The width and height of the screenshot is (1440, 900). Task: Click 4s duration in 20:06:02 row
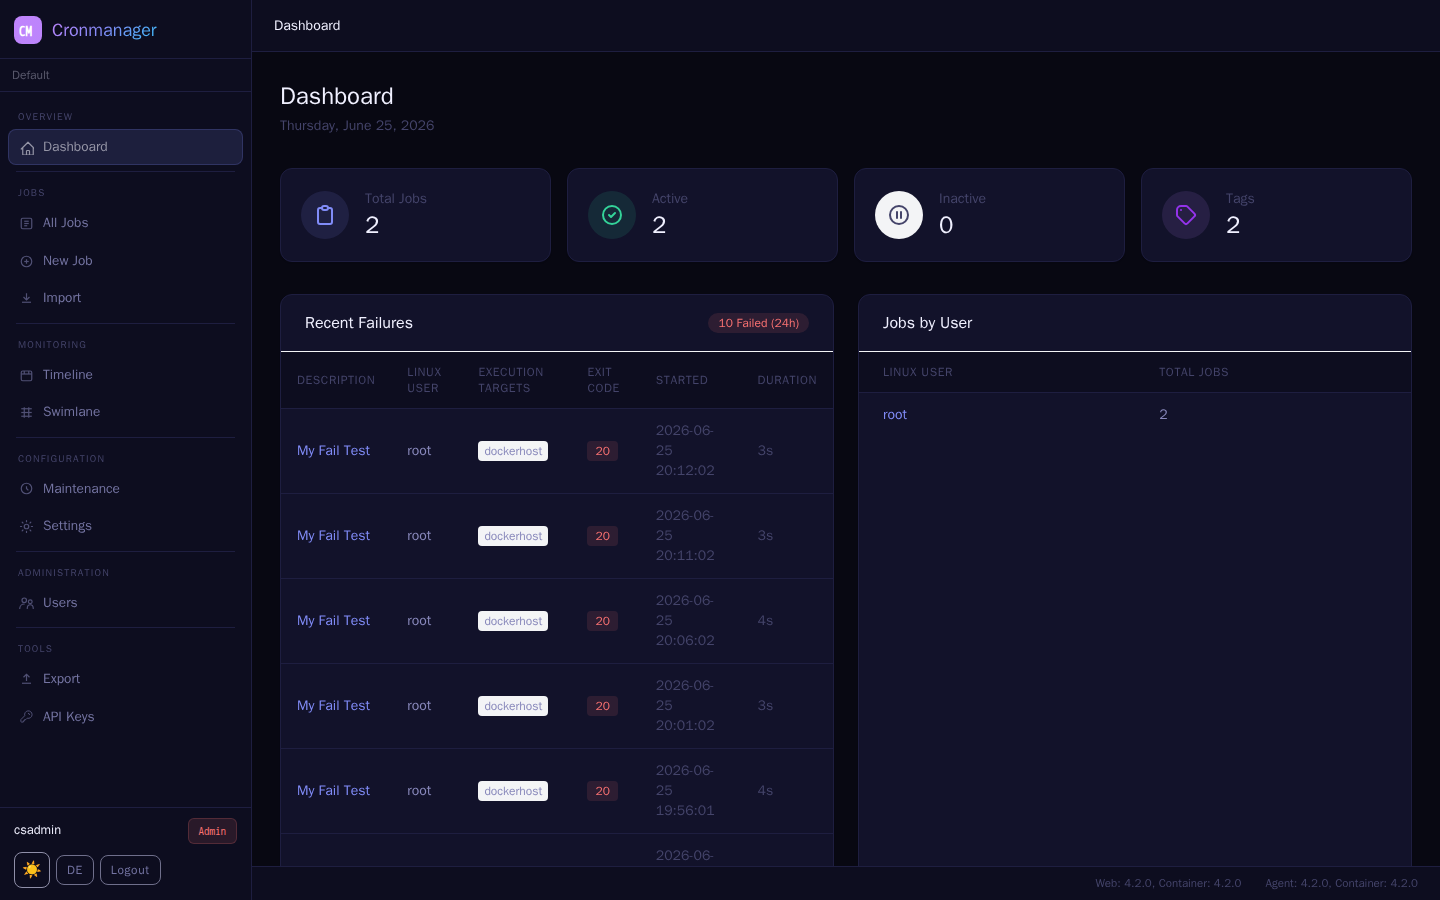pyautogui.click(x=765, y=621)
